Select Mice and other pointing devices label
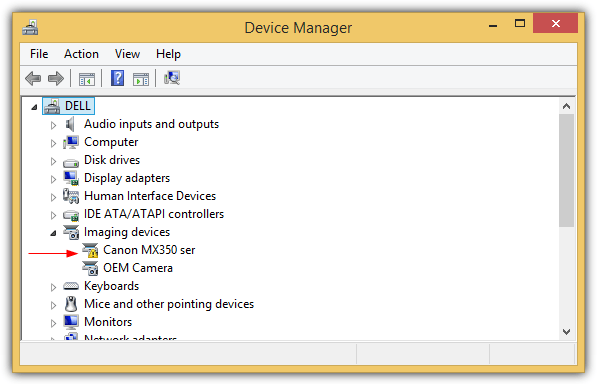The width and height of the screenshot is (597, 384). (x=169, y=304)
